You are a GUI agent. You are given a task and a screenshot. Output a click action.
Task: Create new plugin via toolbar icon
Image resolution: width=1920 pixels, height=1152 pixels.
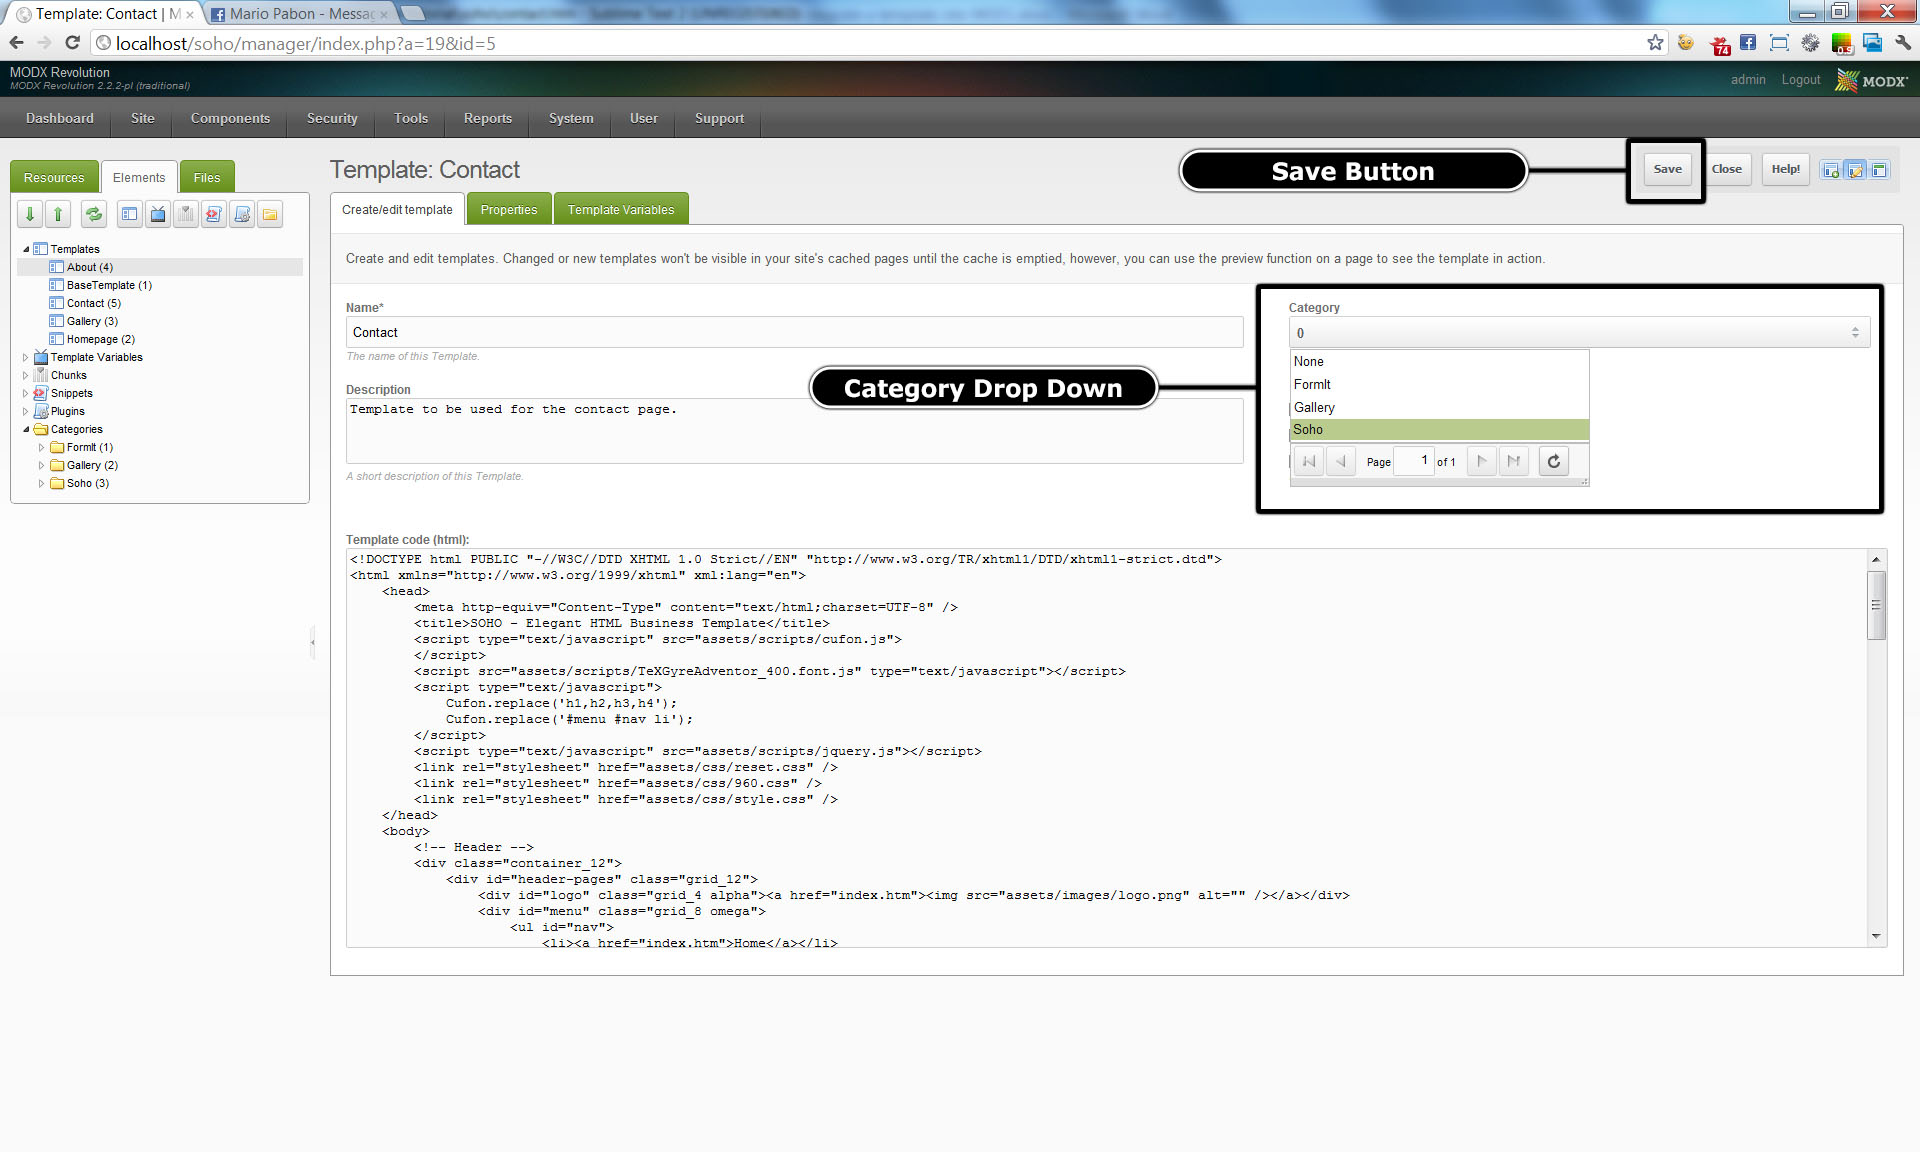click(x=242, y=214)
